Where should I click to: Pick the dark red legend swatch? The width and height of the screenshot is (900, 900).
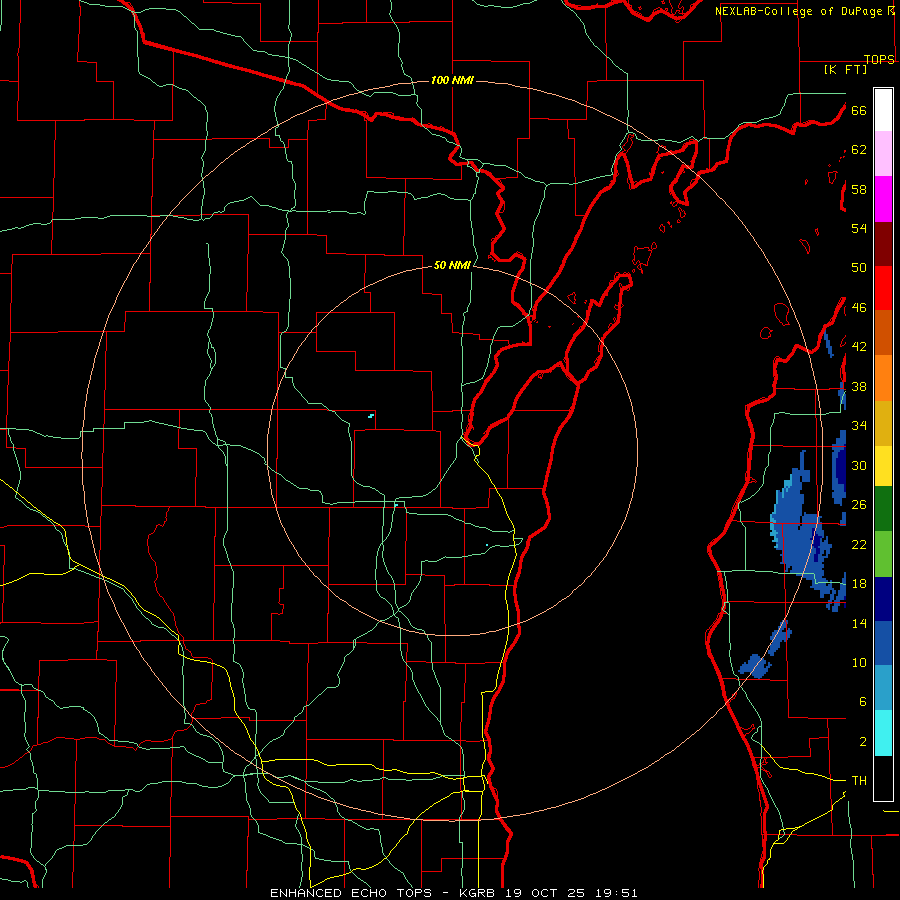(883, 244)
